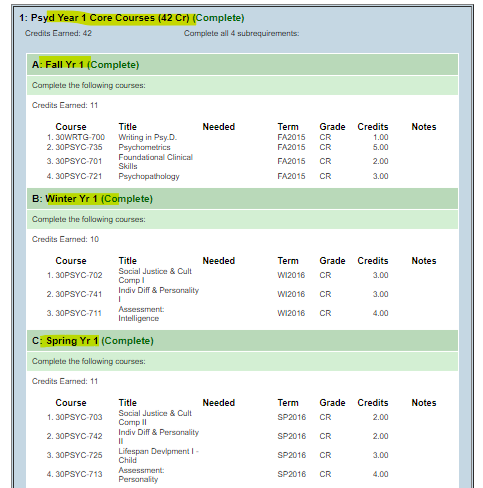The width and height of the screenshot is (483, 488).
Task: Click course code 30PSYC-713
Action: [79, 474]
